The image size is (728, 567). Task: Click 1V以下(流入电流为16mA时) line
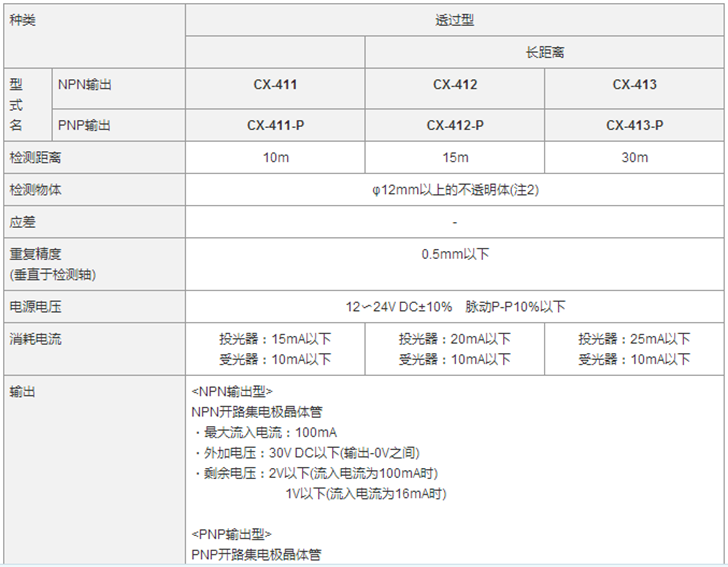[366, 494]
